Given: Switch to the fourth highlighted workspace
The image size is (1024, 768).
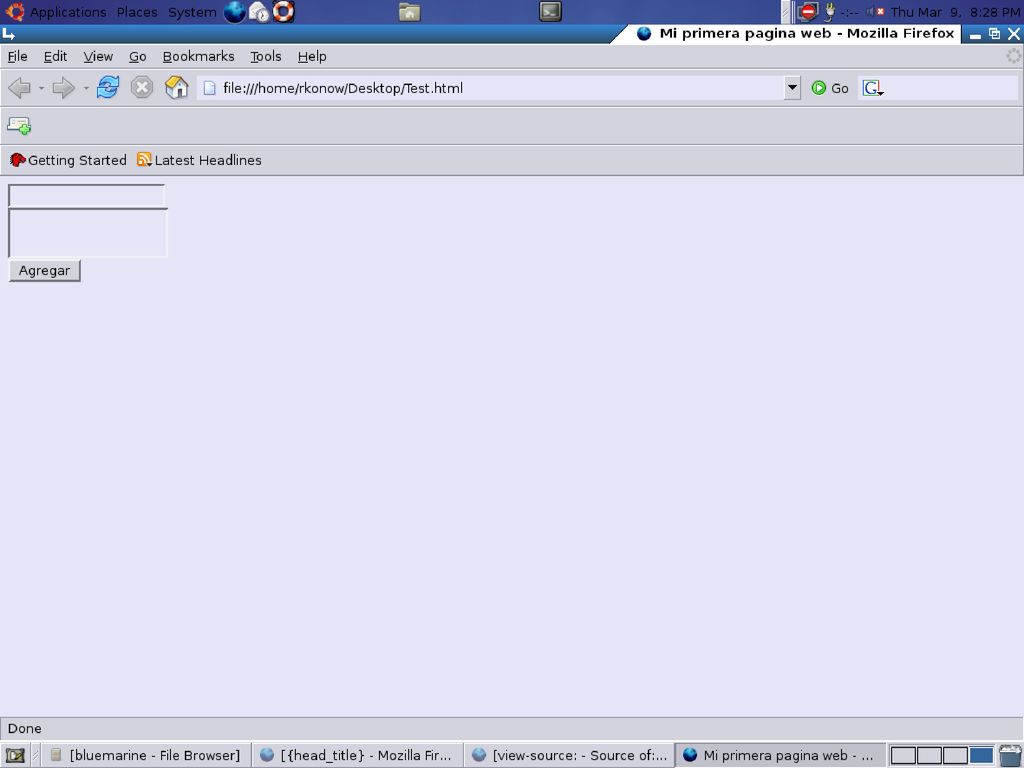Looking at the screenshot, I should click(981, 756).
